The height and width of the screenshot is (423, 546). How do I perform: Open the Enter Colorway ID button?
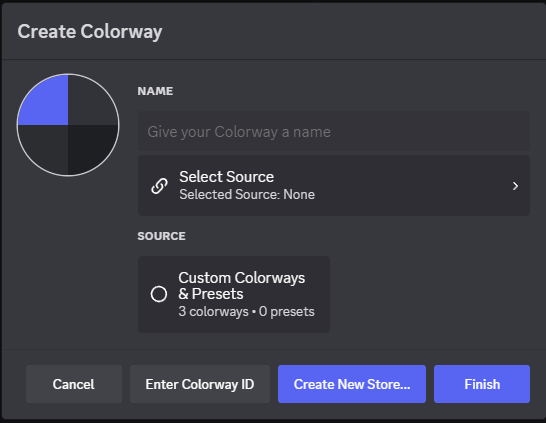coord(200,384)
